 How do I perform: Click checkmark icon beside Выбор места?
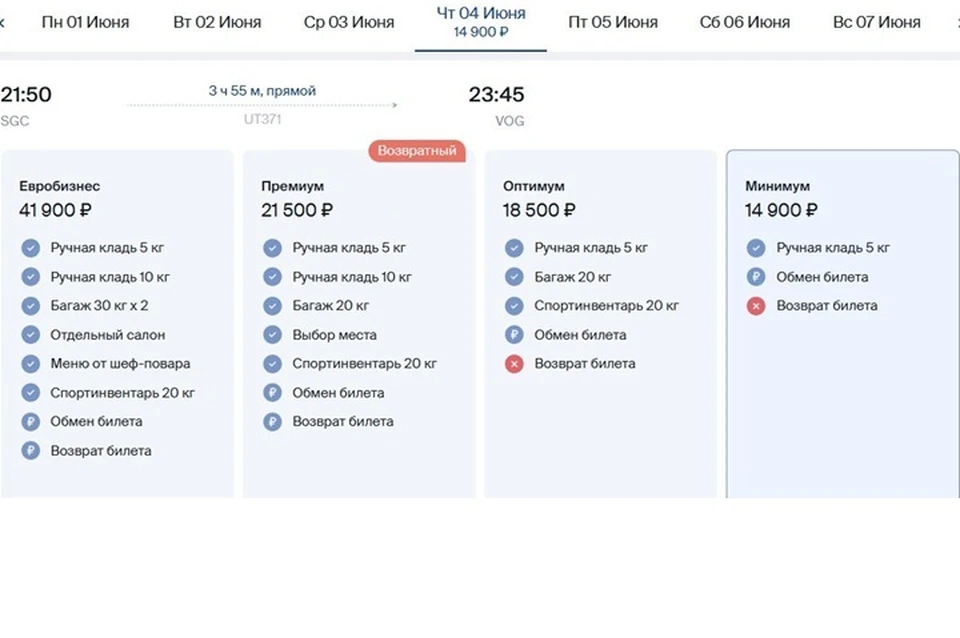click(x=272, y=335)
